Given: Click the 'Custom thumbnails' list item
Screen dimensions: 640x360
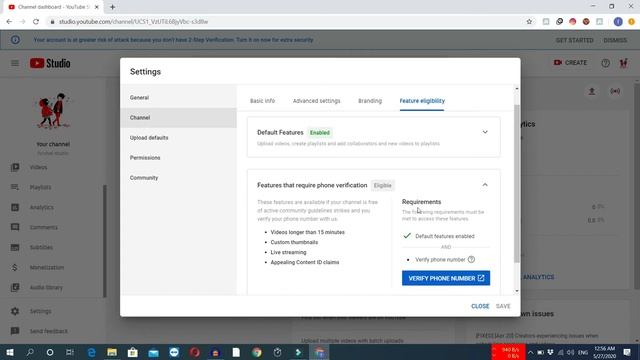Looking at the screenshot, I should 294,242.
